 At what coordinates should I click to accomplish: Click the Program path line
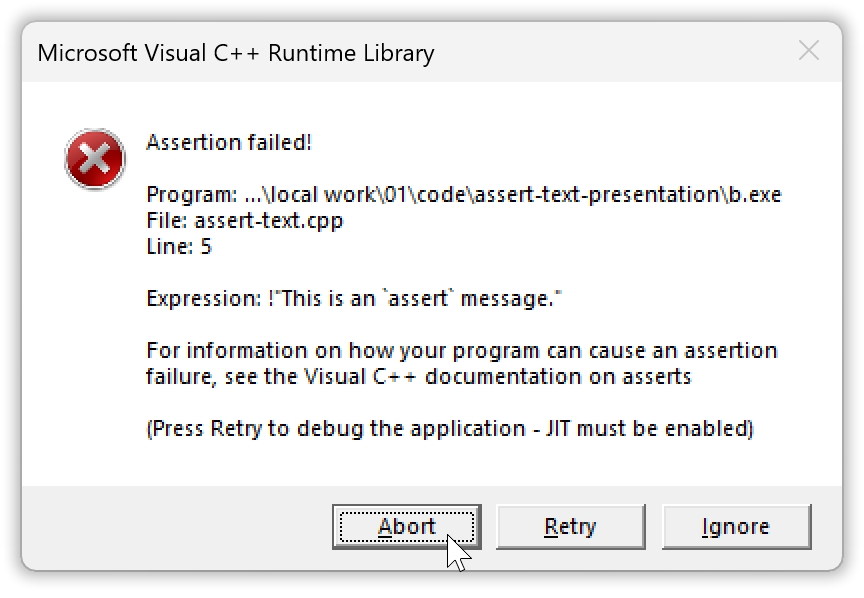(x=463, y=194)
